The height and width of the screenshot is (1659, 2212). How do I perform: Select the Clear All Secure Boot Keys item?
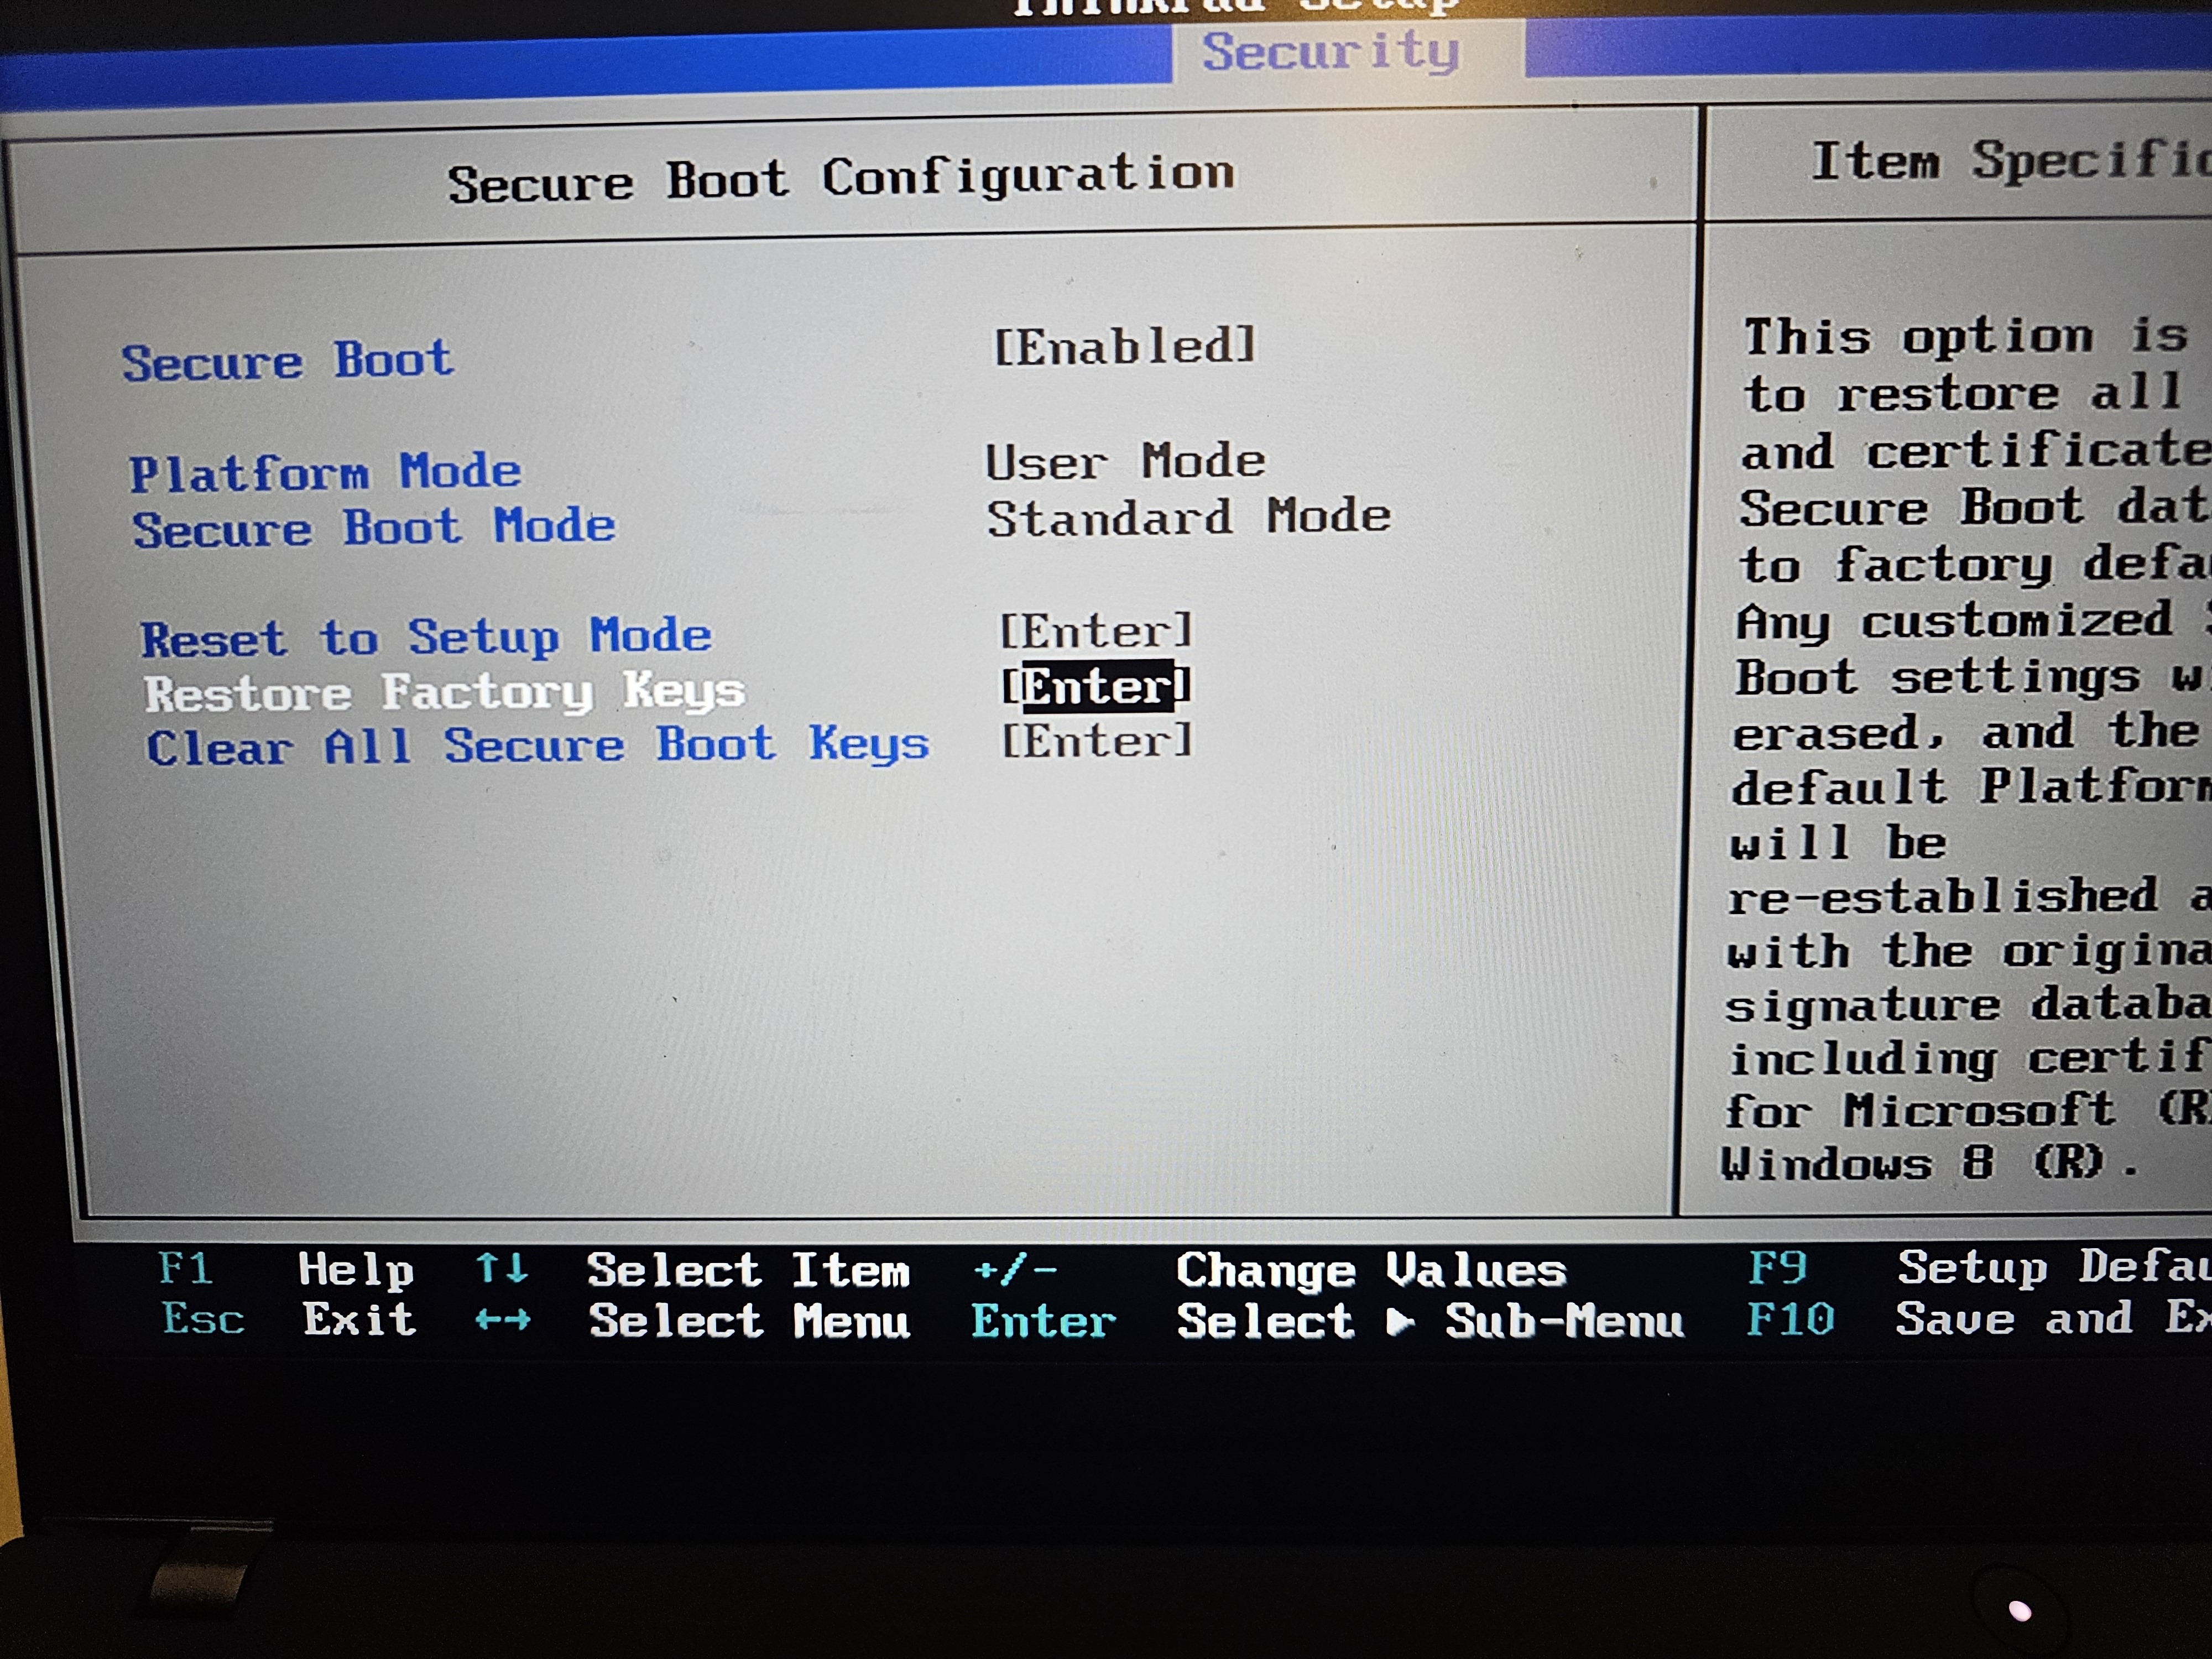537,746
